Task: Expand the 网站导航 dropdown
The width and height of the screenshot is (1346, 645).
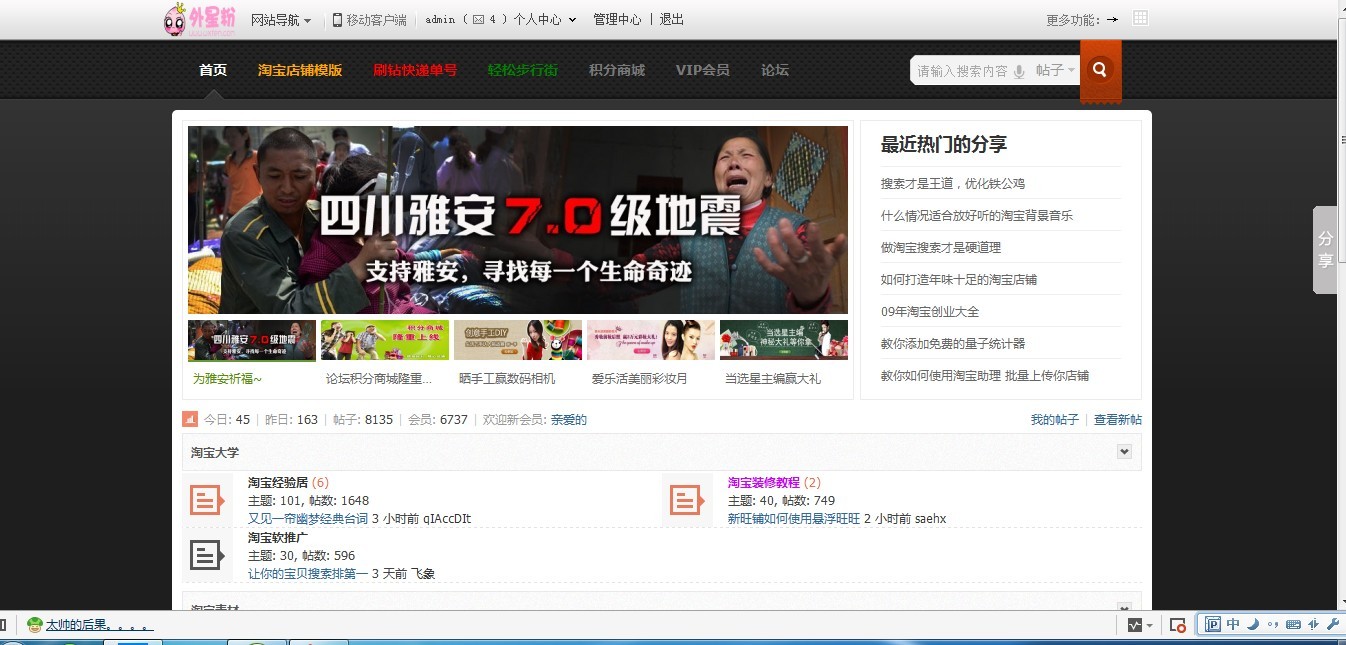Action: 281,20
